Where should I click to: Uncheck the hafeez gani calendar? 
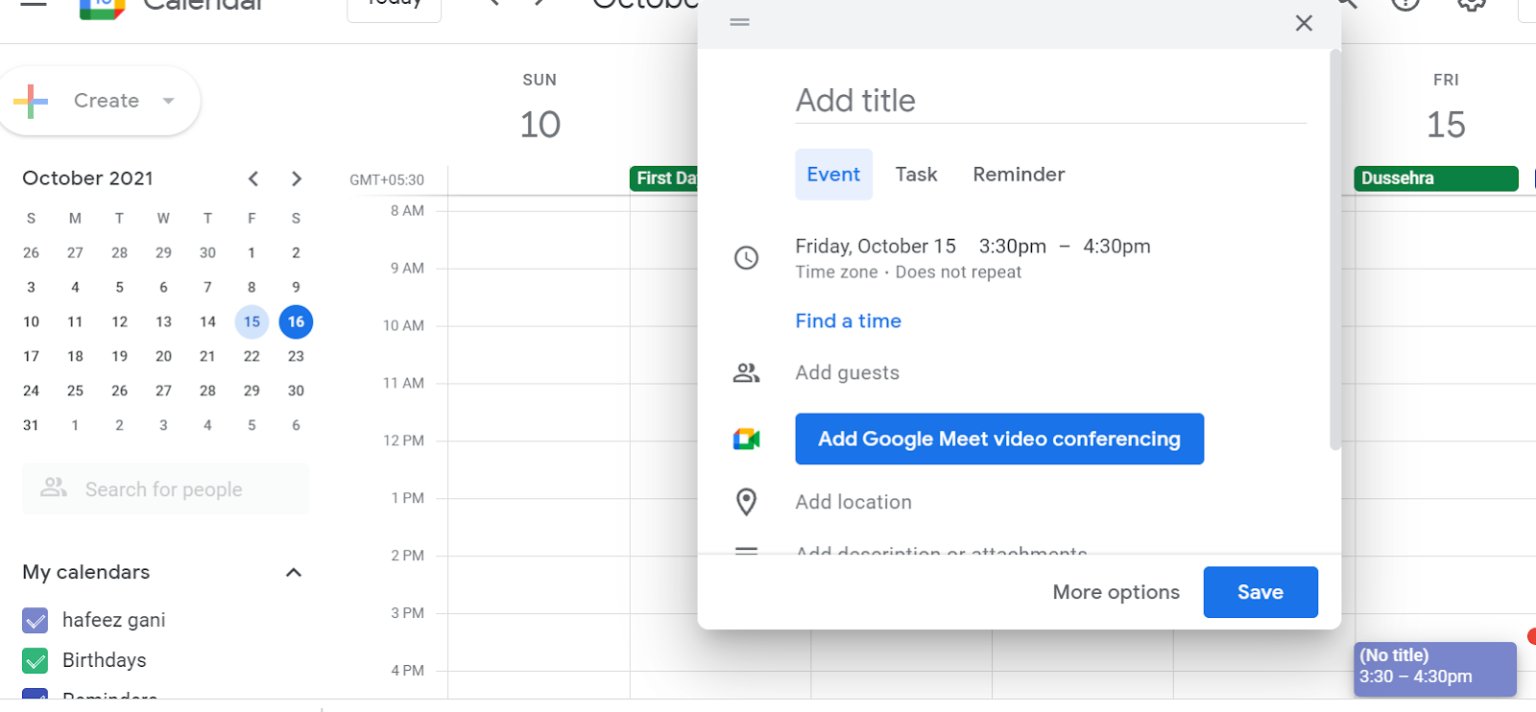34,620
